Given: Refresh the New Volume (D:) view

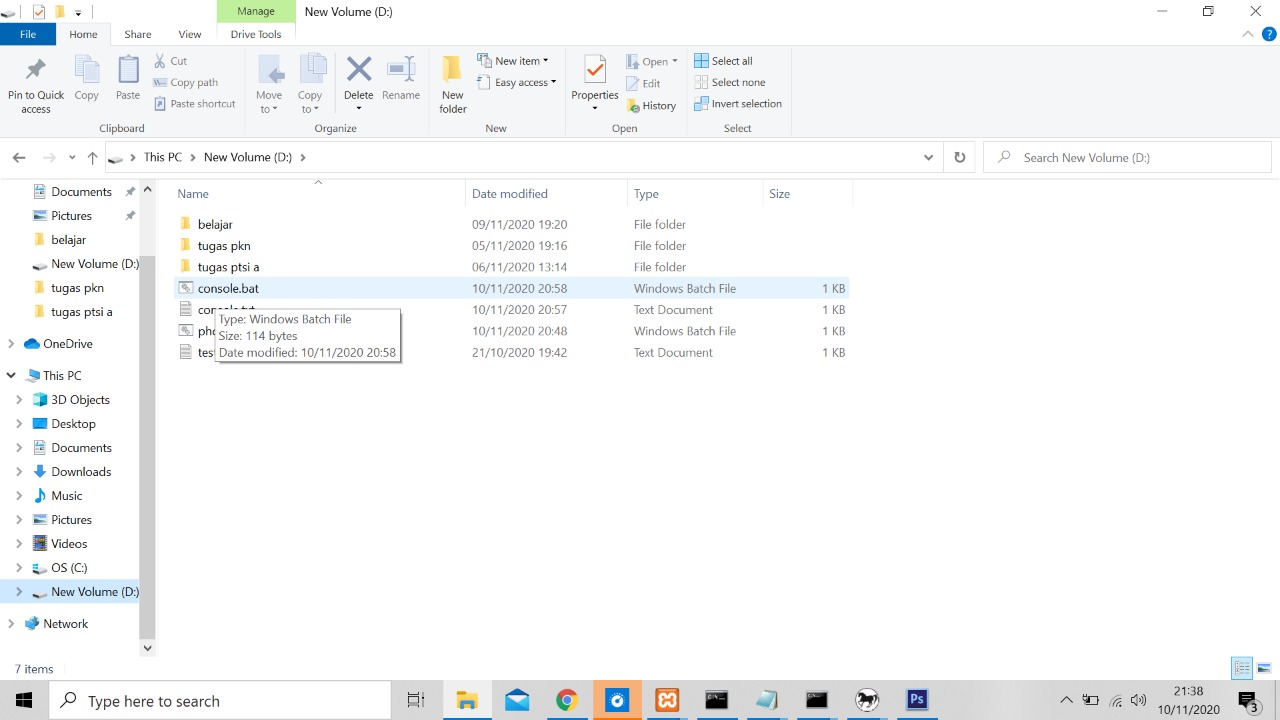Looking at the screenshot, I should [x=959, y=157].
